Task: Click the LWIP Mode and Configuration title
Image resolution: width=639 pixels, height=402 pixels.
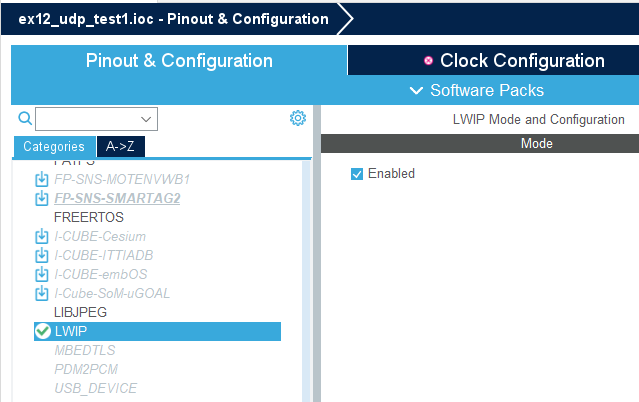Action: [x=538, y=119]
